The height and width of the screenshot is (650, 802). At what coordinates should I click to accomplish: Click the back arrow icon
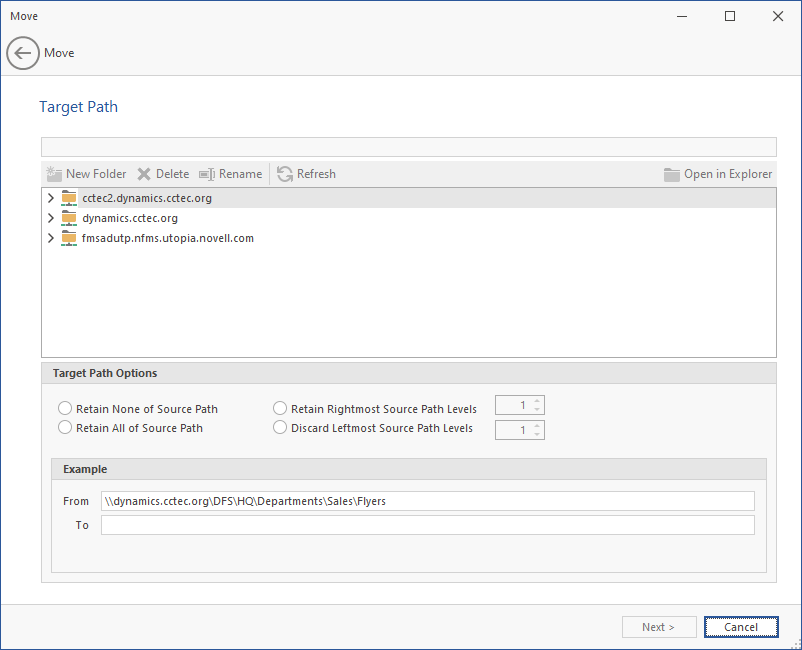tap(23, 53)
